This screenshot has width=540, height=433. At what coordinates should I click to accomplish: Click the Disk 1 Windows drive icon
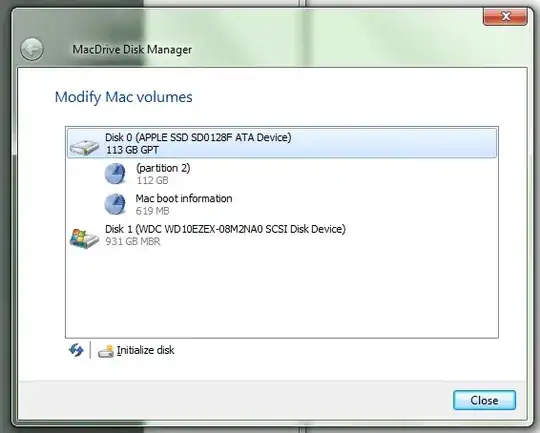[x=84, y=238]
